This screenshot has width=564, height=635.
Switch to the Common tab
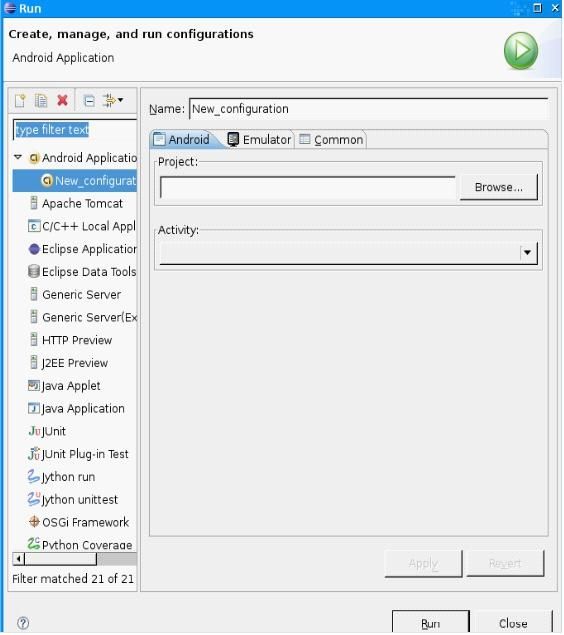332,140
